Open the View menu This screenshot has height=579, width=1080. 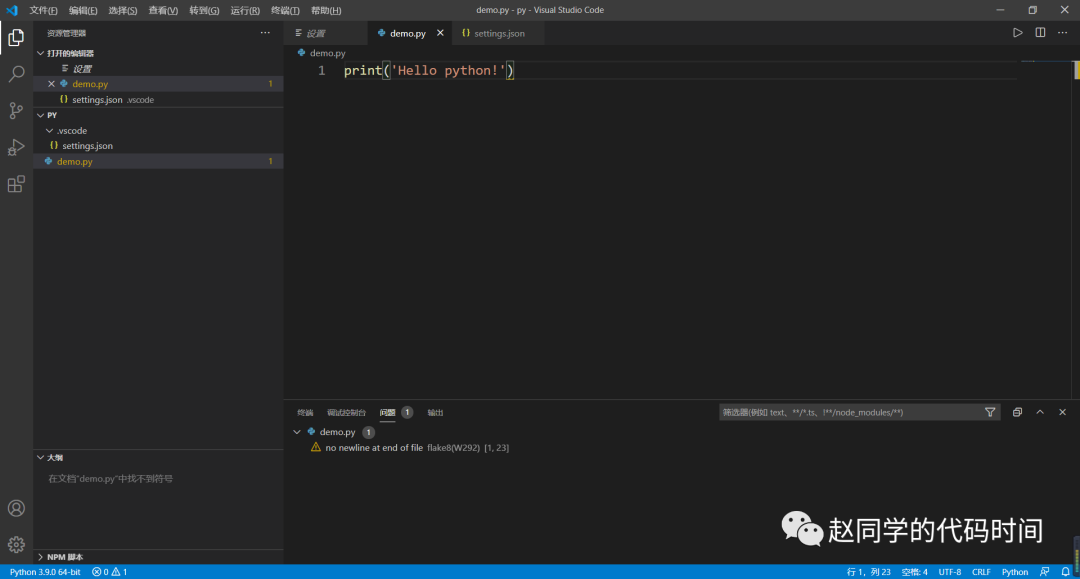(163, 10)
